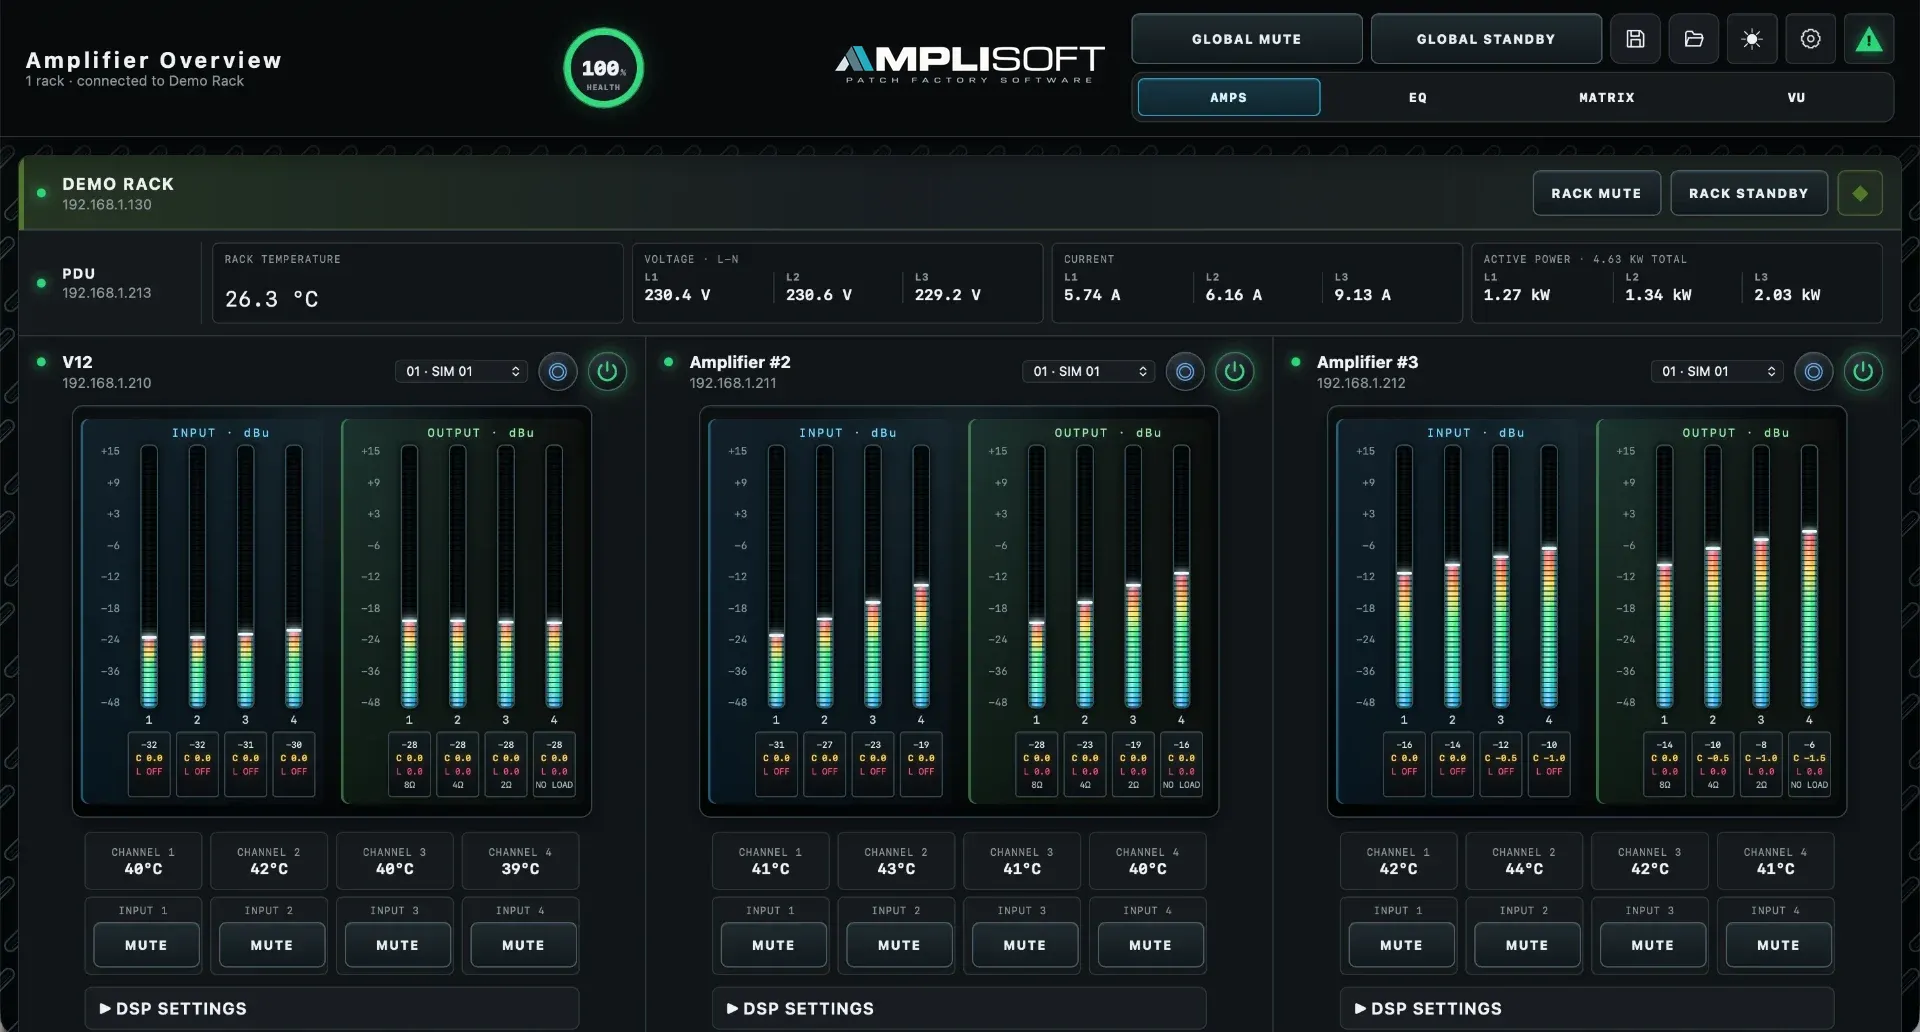Click the identify ring icon for Amplifier #3

(1813, 372)
